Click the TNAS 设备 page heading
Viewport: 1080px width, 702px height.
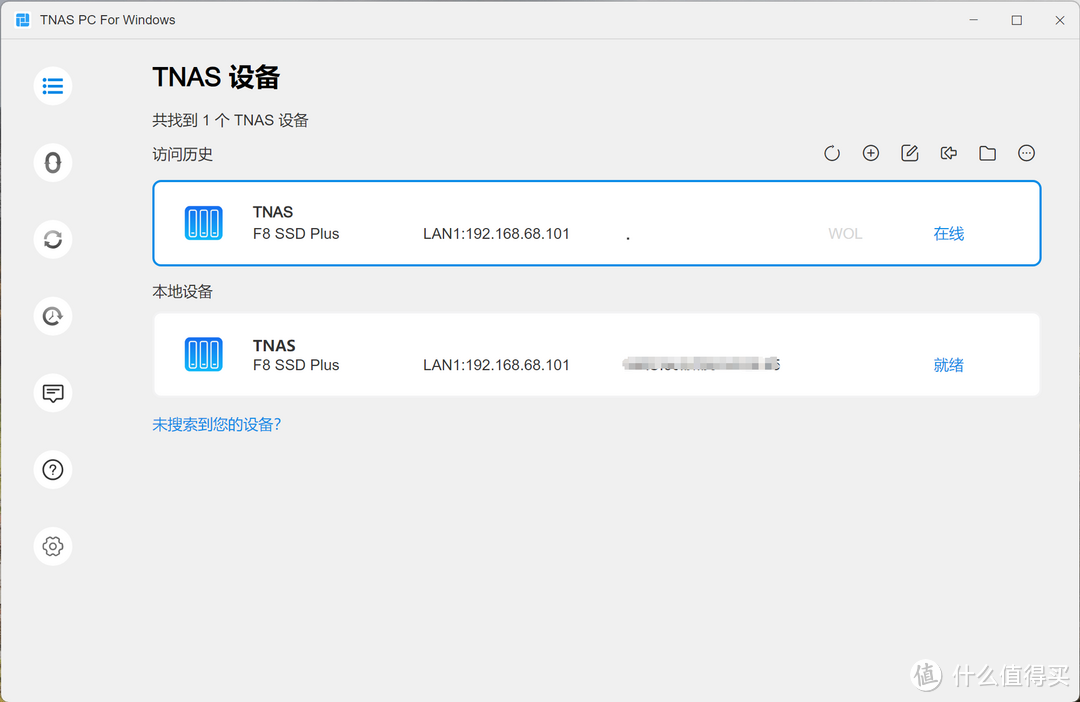[x=216, y=77]
